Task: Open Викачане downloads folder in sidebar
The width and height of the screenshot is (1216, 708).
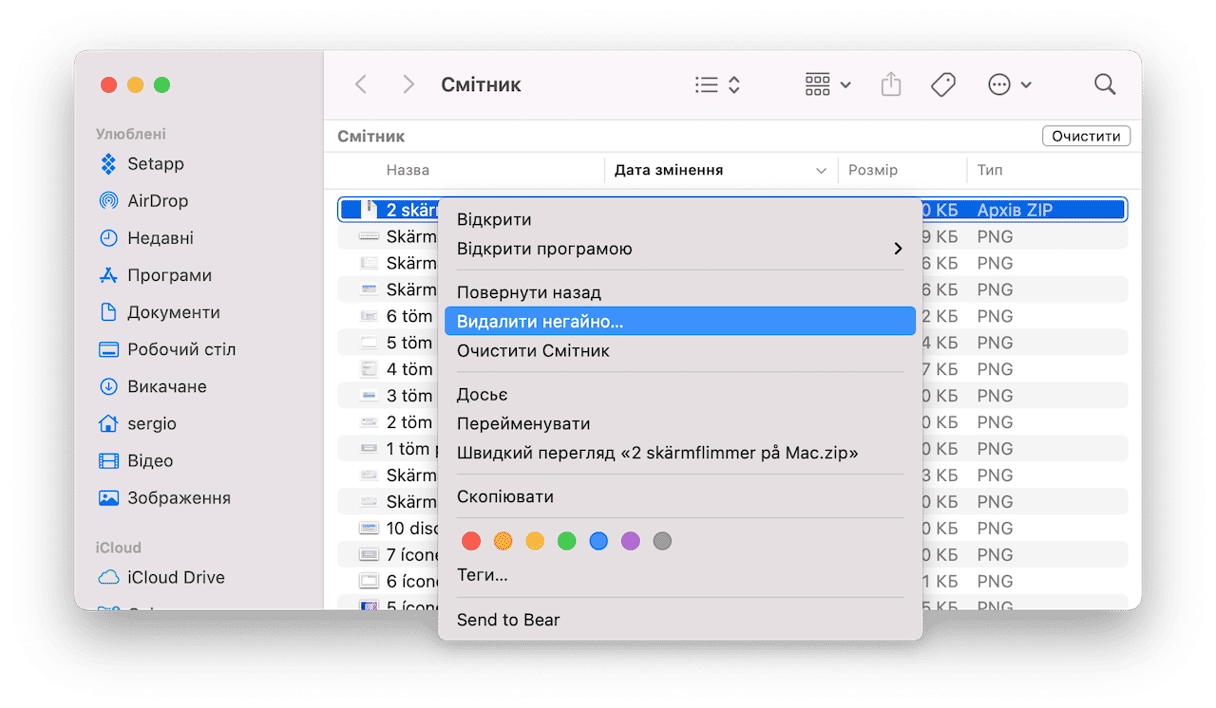Action: point(166,387)
